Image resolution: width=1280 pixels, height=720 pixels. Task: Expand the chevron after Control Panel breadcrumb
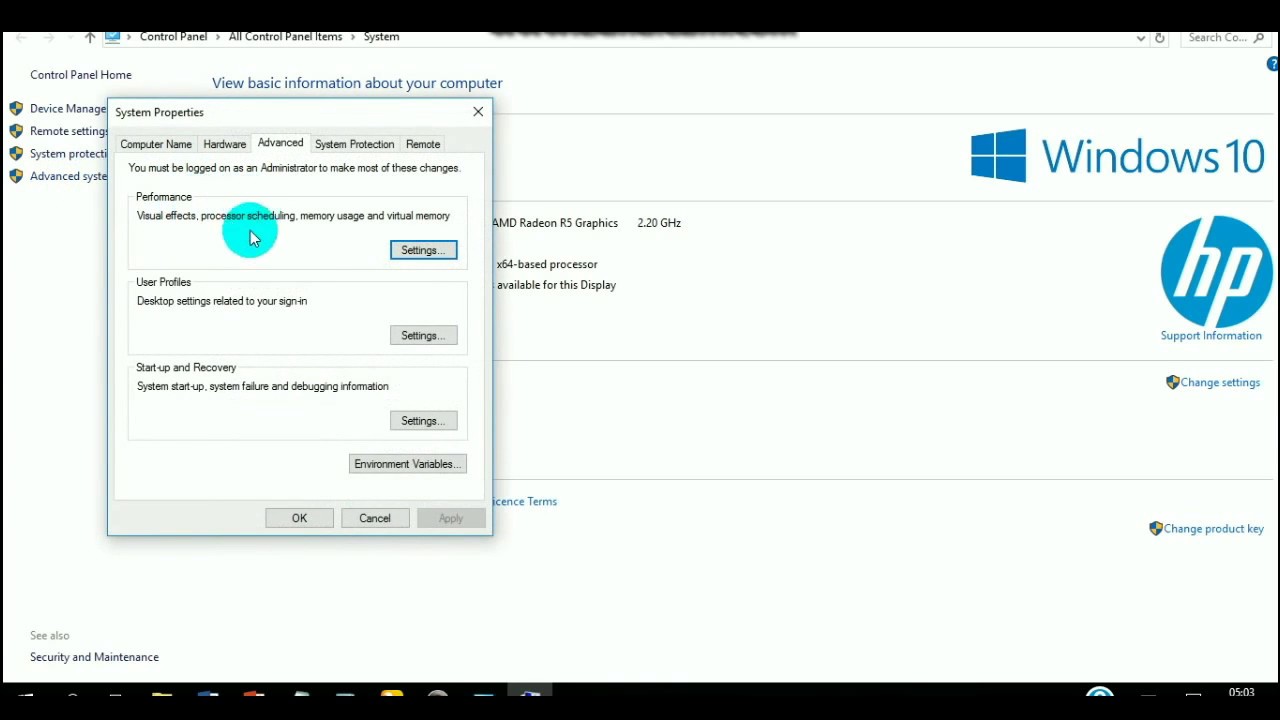(218, 37)
